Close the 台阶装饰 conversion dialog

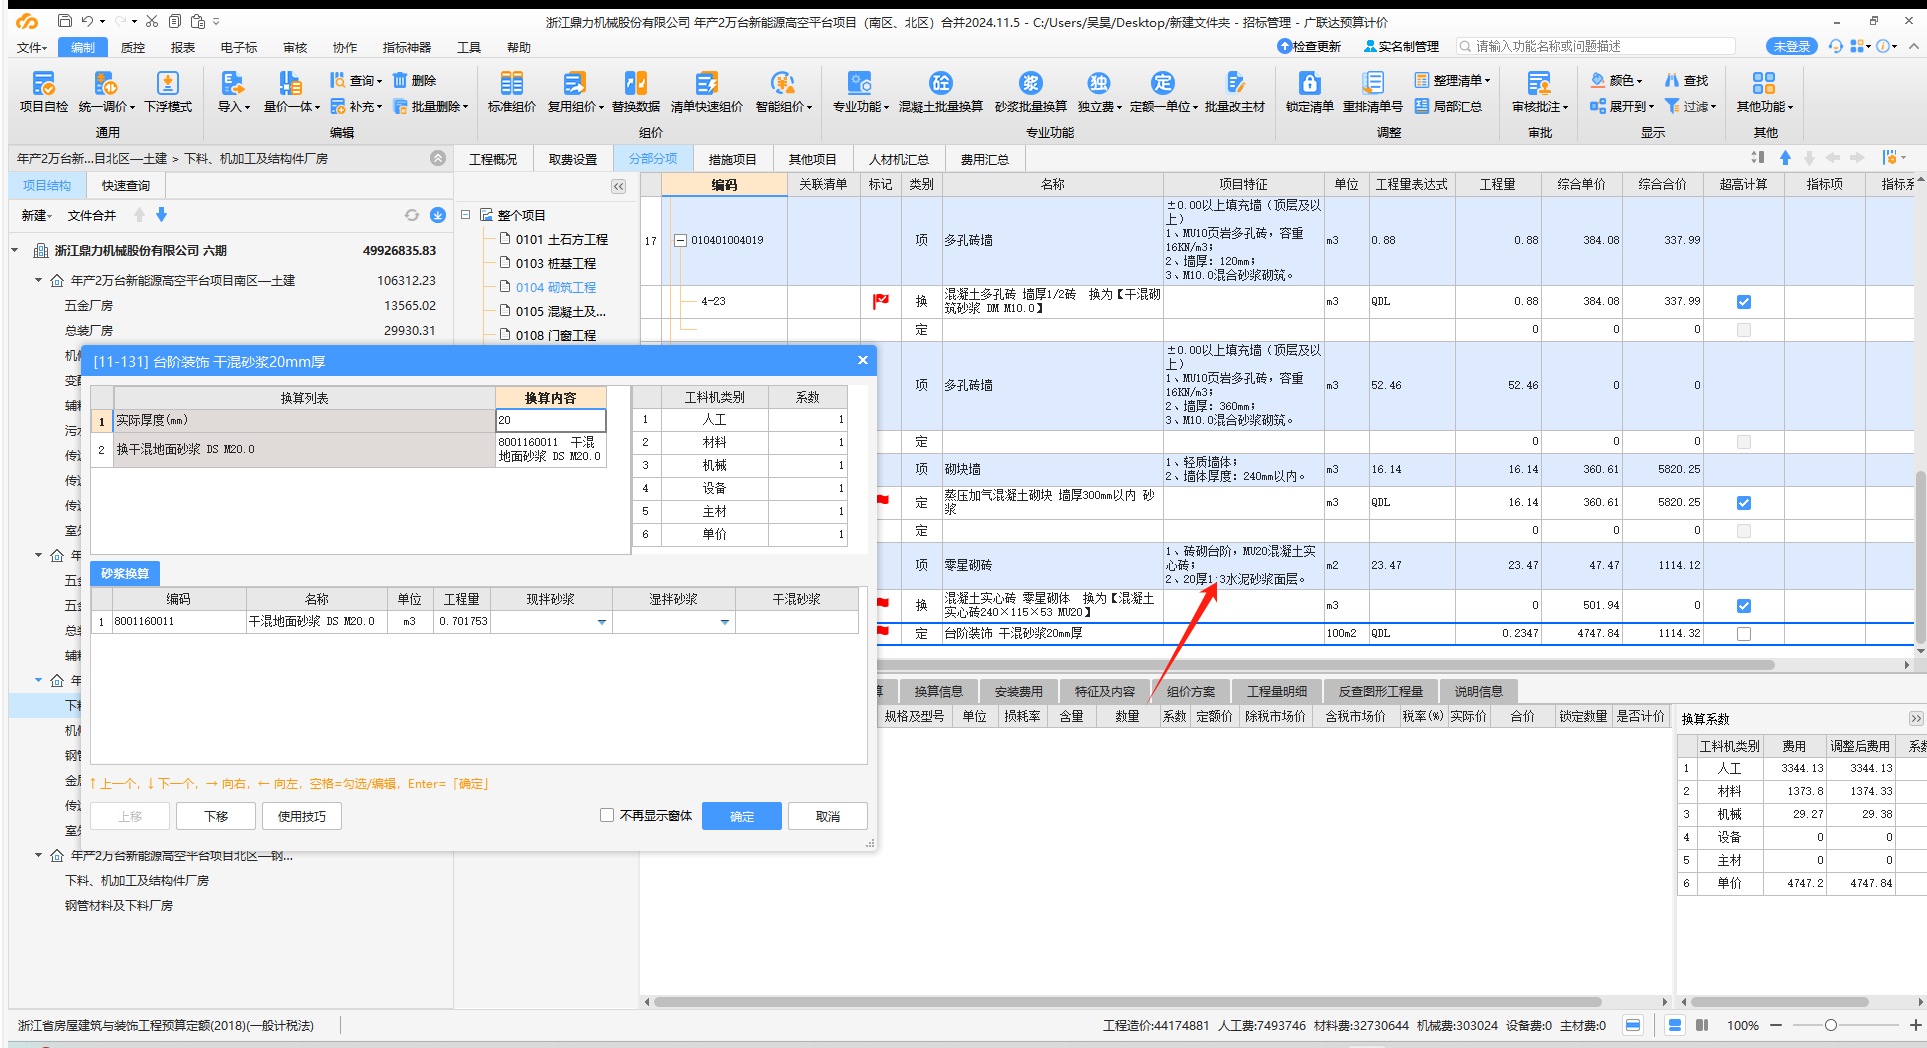(863, 361)
